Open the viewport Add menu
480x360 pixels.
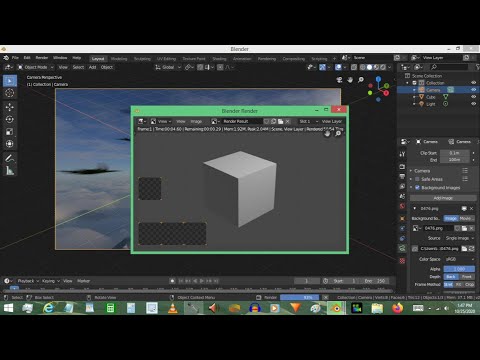92,67
